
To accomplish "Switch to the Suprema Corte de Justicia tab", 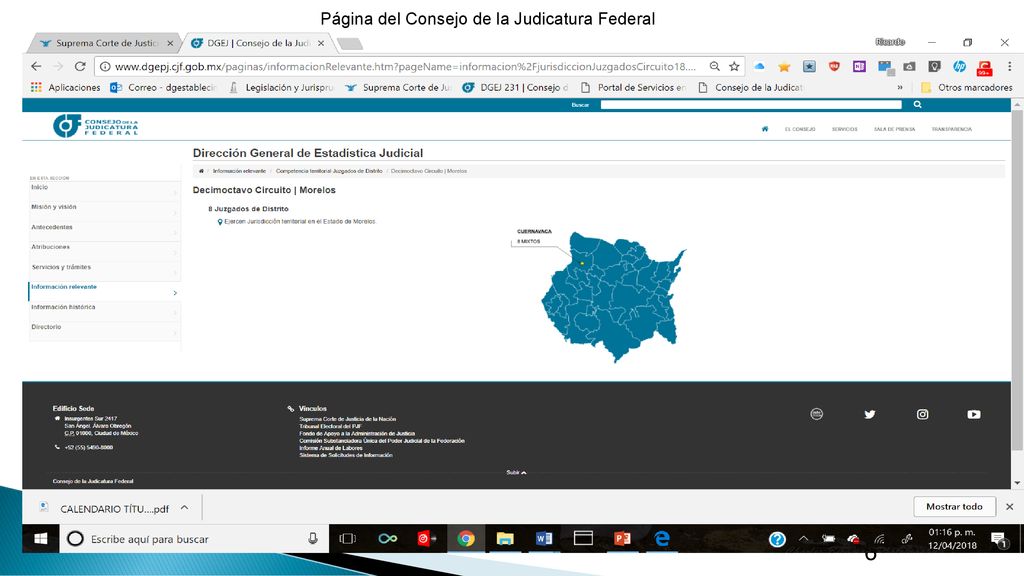I will 104,43.
